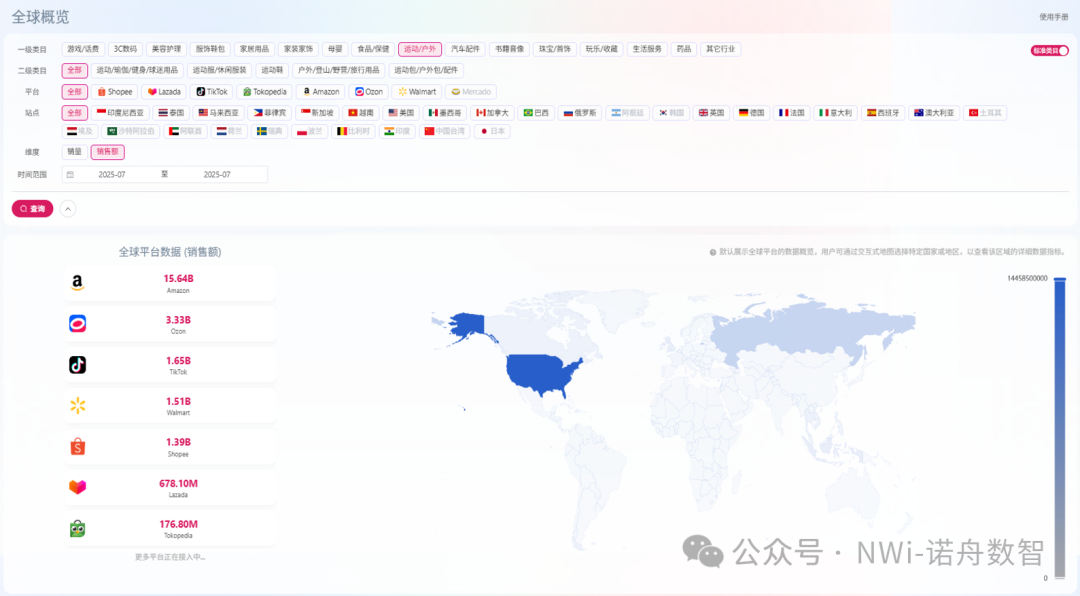1080x596 pixels.
Task: Open the end month 2025-07 picker
Action: click(x=217, y=175)
